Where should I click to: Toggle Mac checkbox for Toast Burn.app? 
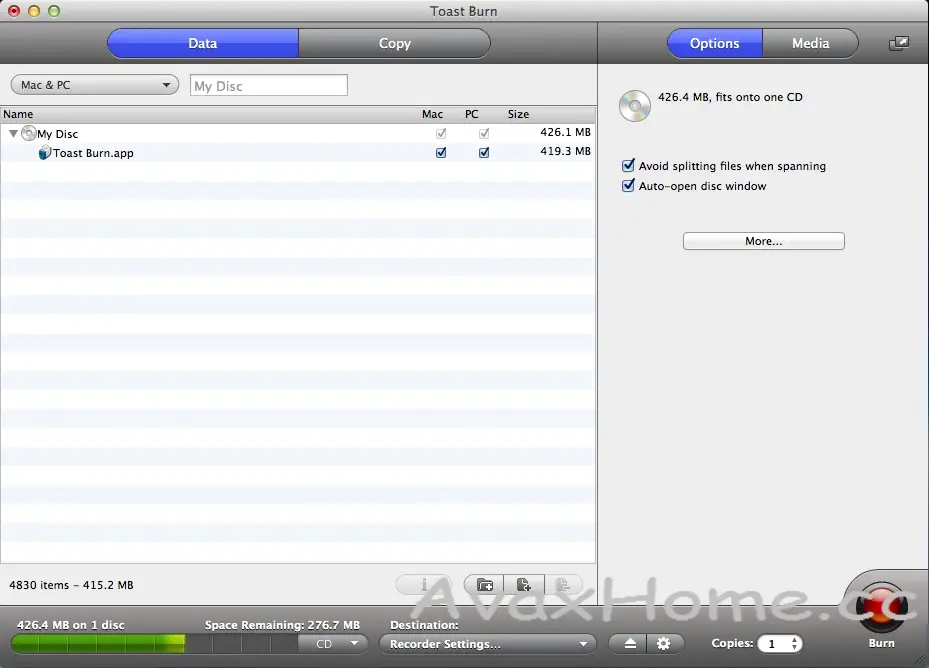[441, 152]
